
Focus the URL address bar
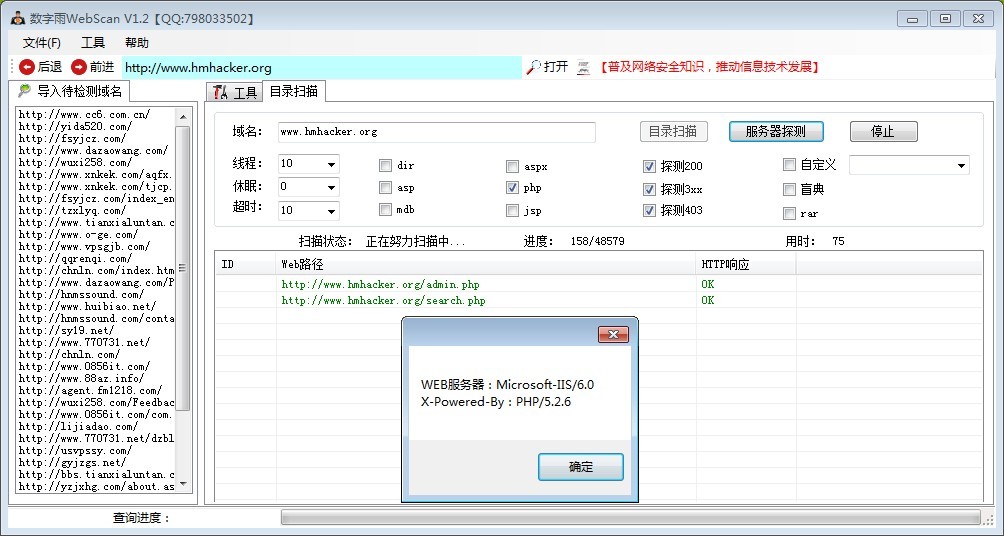(321, 67)
